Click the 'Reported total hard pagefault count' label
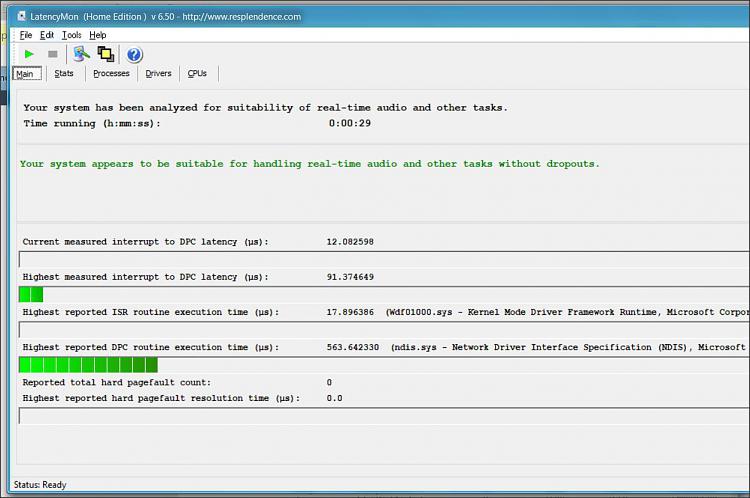The height and width of the screenshot is (498, 750). click(x=117, y=382)
